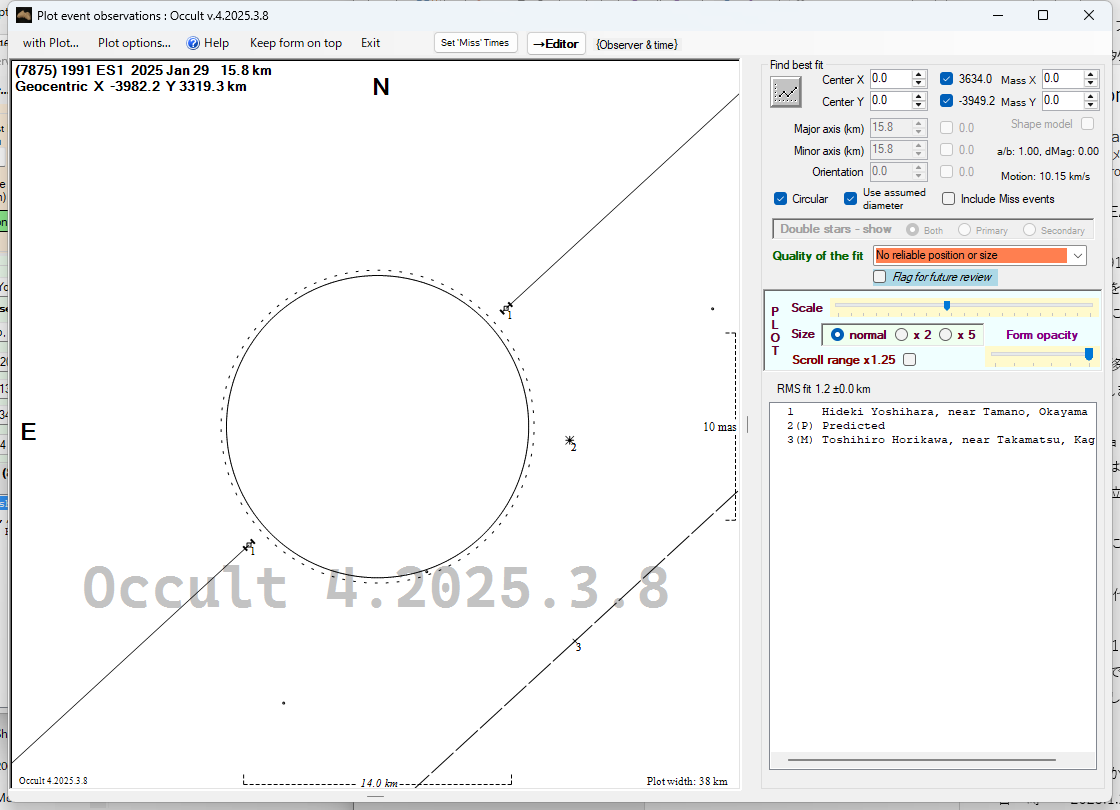Open the 'Plot options...' menu
The image size is (1120, 810).
point(134,43)
